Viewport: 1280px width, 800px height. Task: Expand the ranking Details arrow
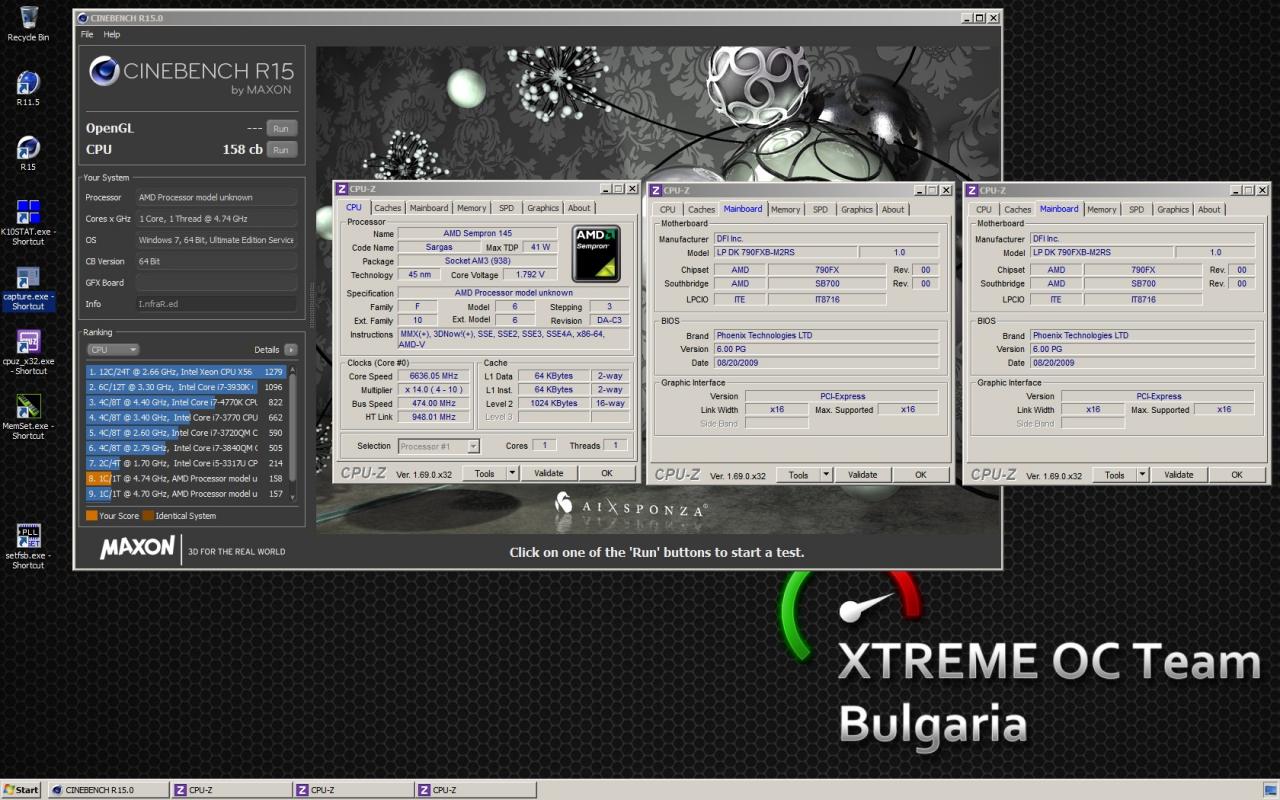click(x=290, y=350)
